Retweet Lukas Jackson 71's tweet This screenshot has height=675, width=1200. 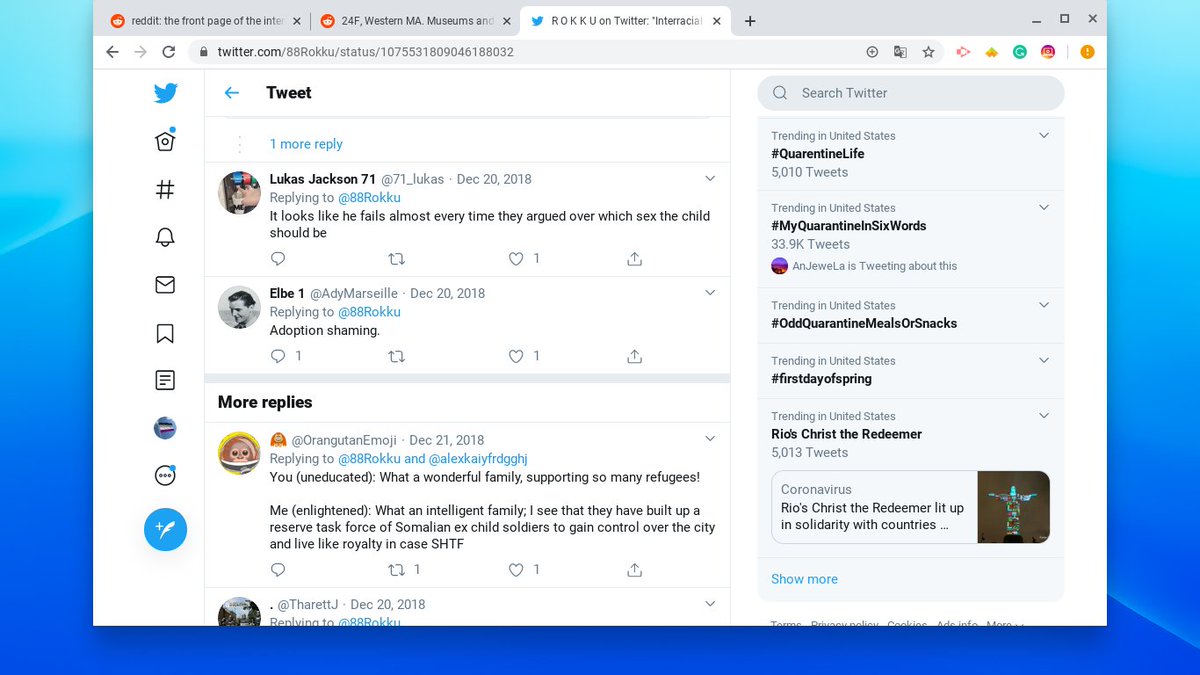coord(396,259)
